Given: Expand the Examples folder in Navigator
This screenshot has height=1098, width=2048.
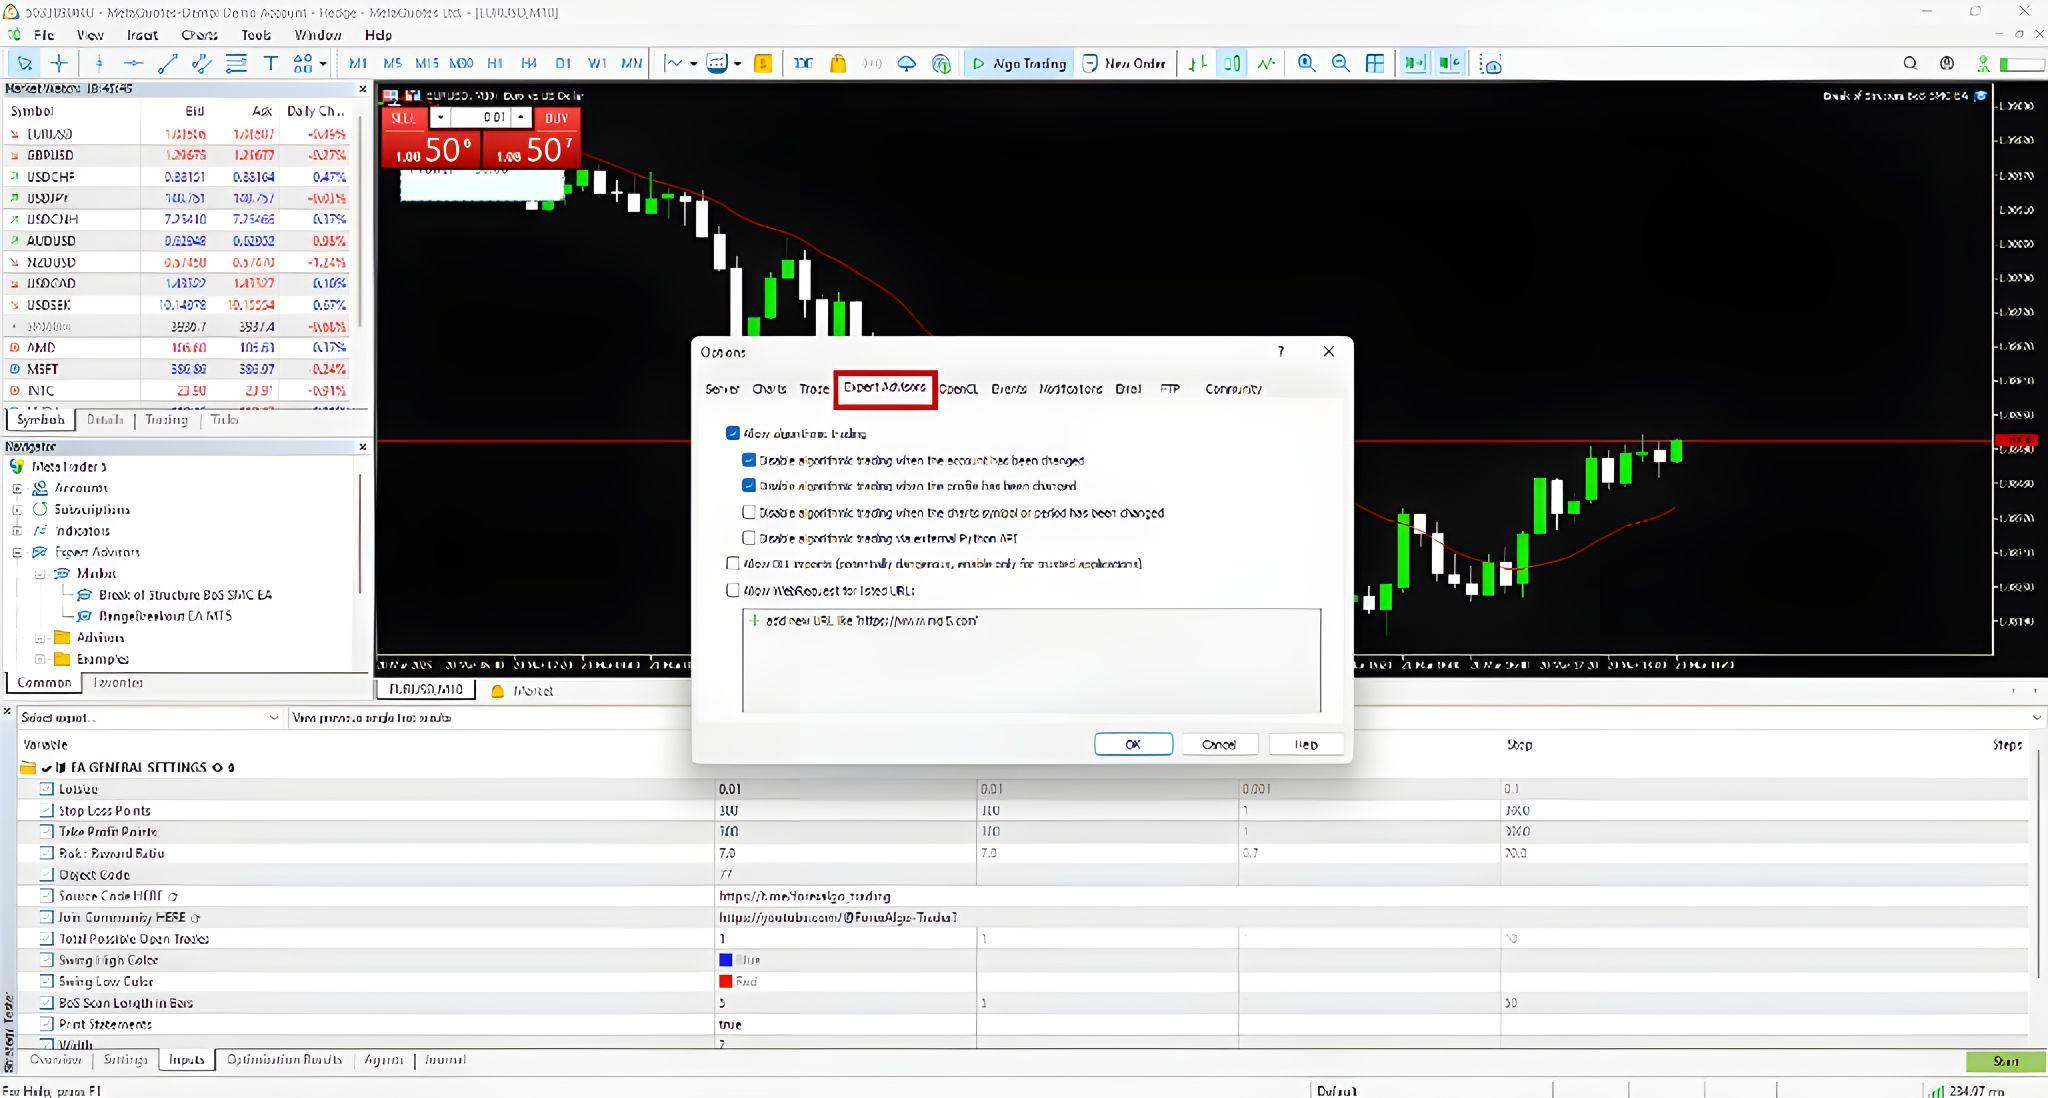Looking at the screenshot, I should point(40,659).
